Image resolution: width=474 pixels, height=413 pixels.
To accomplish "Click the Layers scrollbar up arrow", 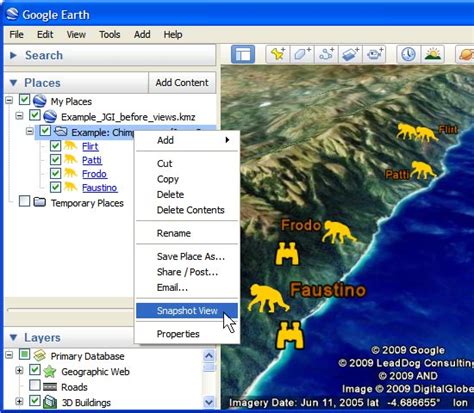I will pyautogui.click(x=209, y=356).
